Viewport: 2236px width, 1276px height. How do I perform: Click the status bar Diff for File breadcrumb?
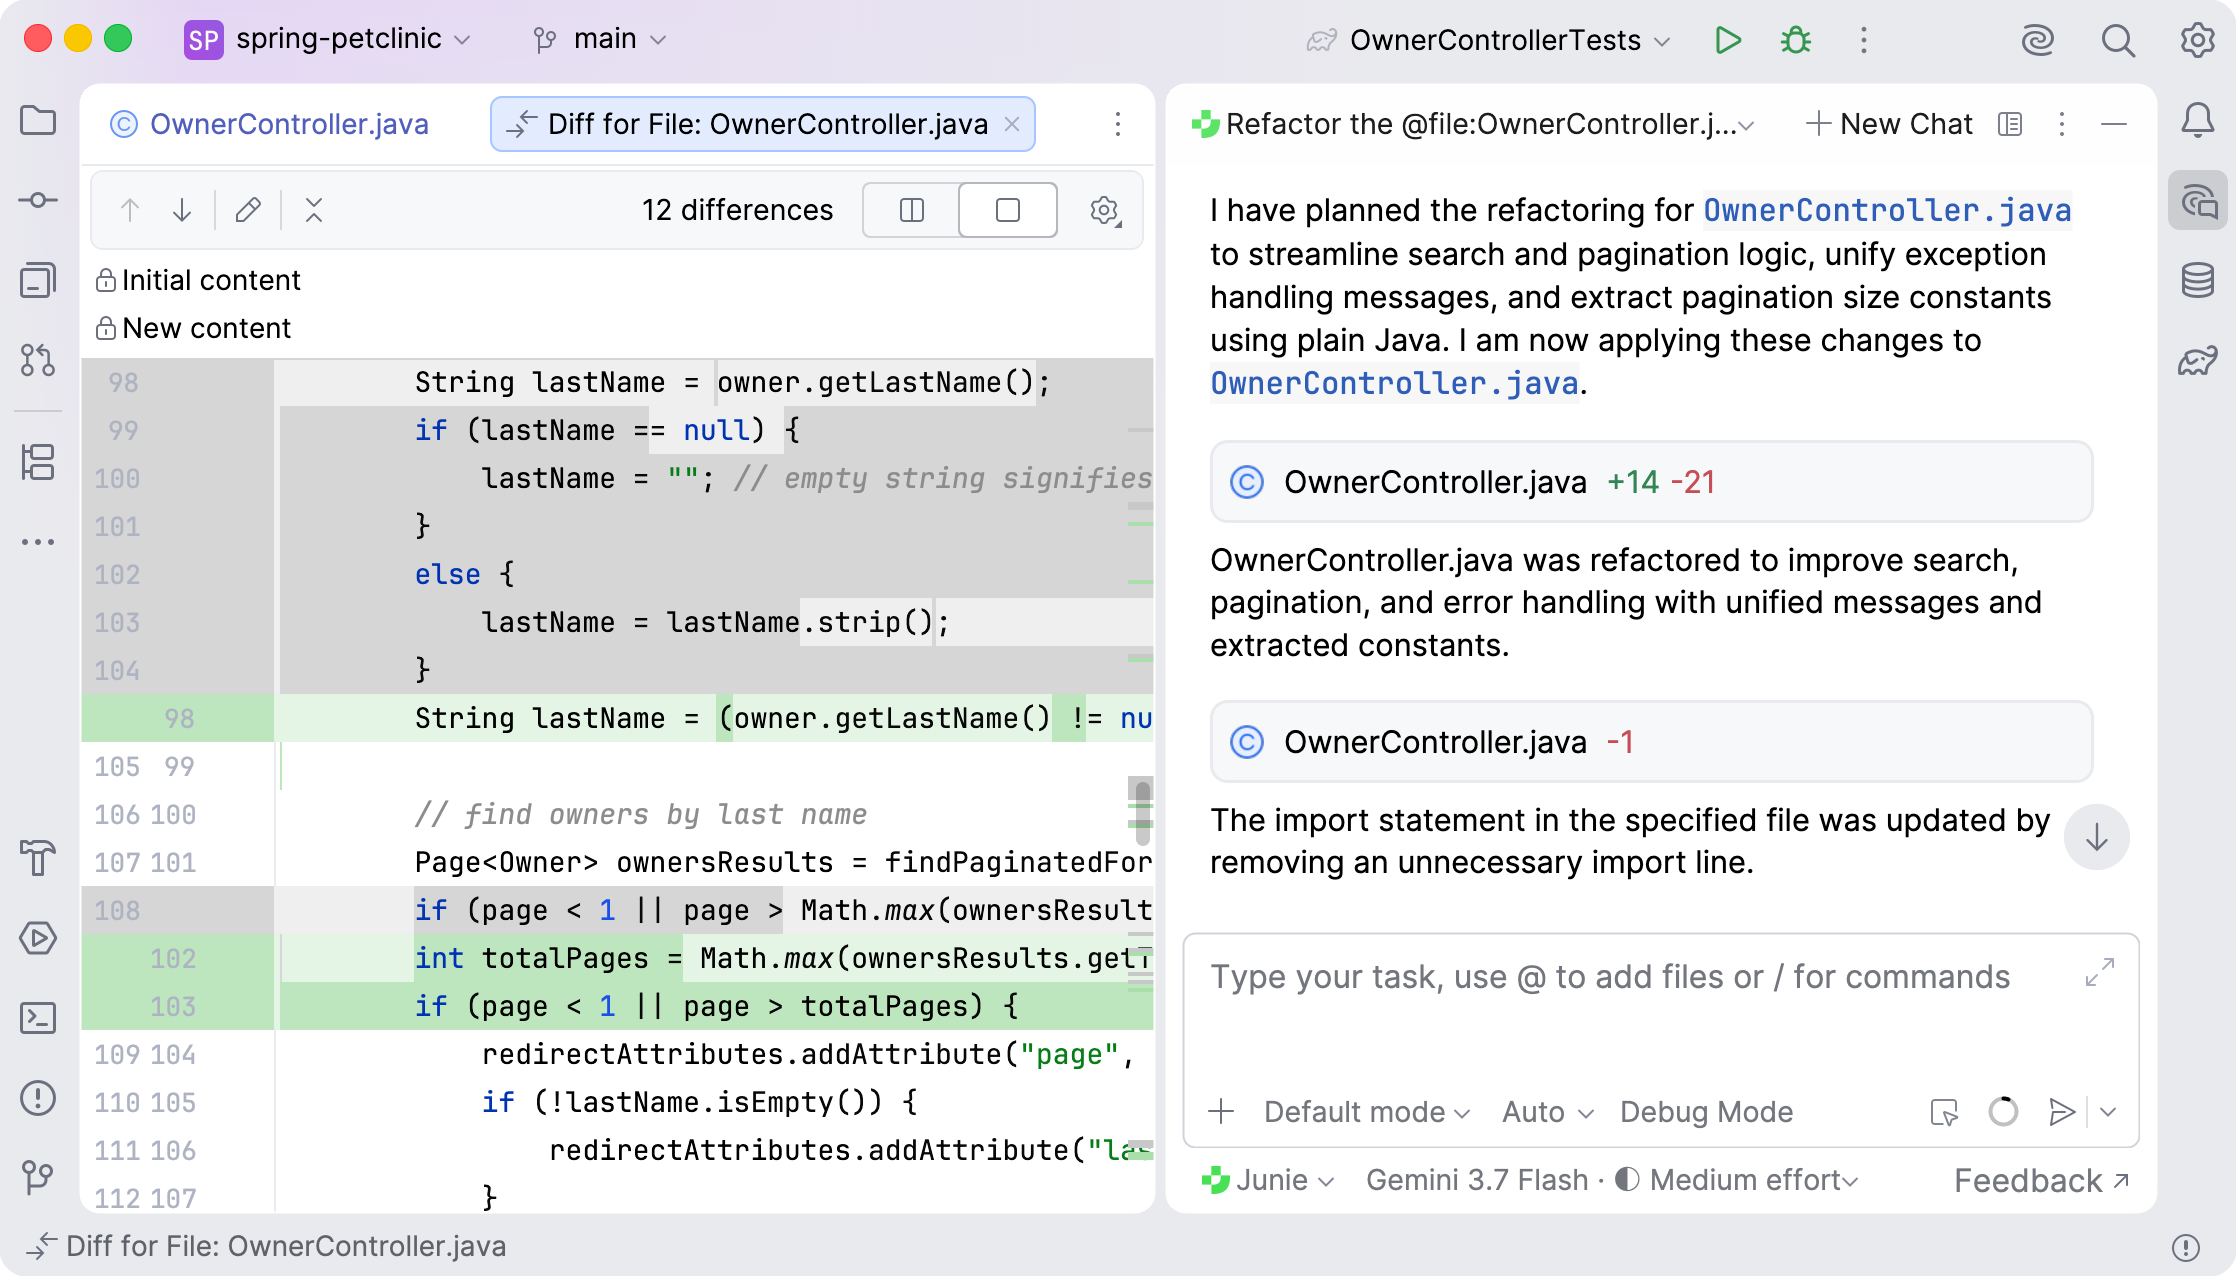click(268, 1246)
